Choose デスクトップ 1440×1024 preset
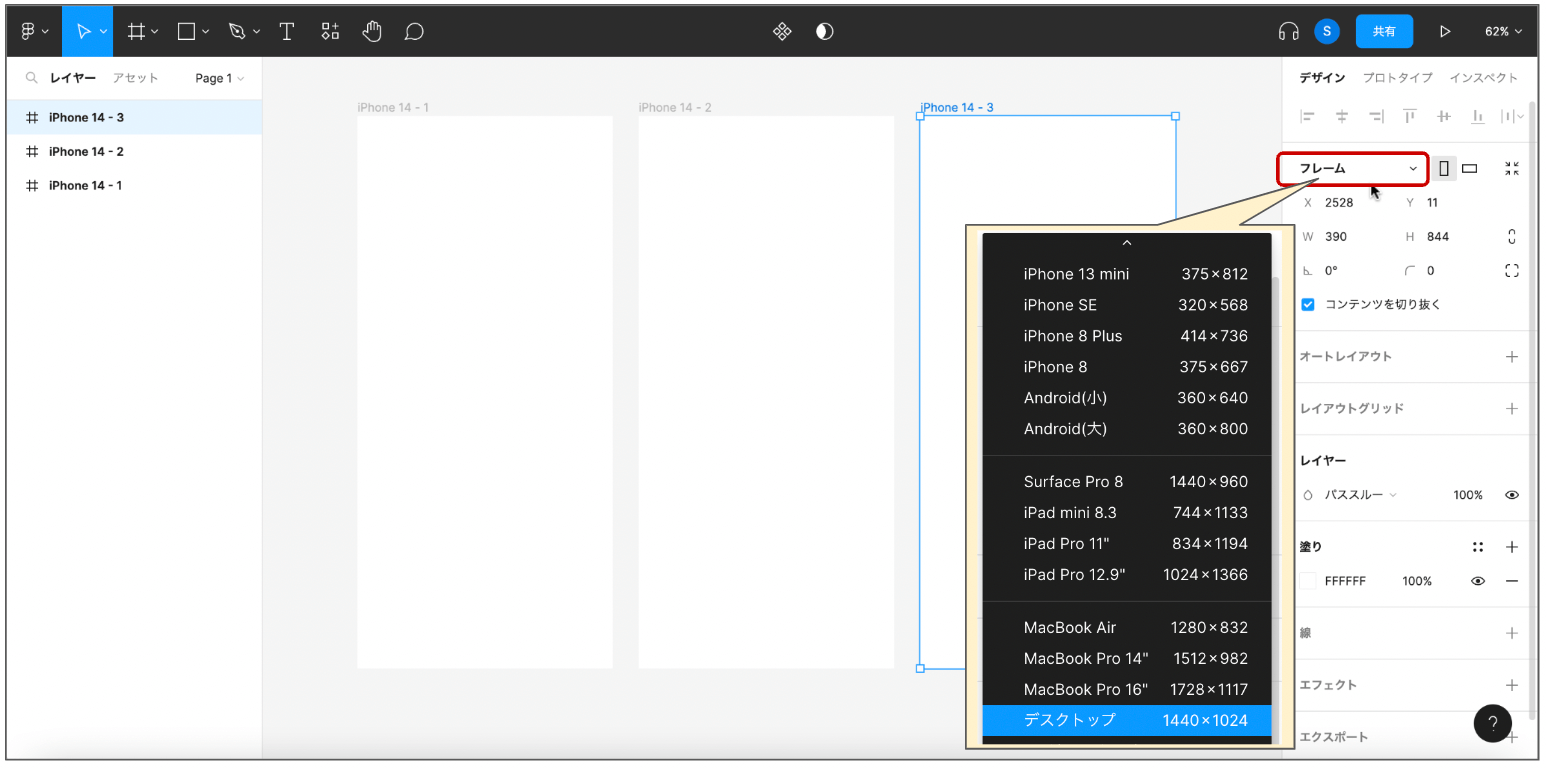Viewport: 1546px width, 768px height. tap(1126, 720)
